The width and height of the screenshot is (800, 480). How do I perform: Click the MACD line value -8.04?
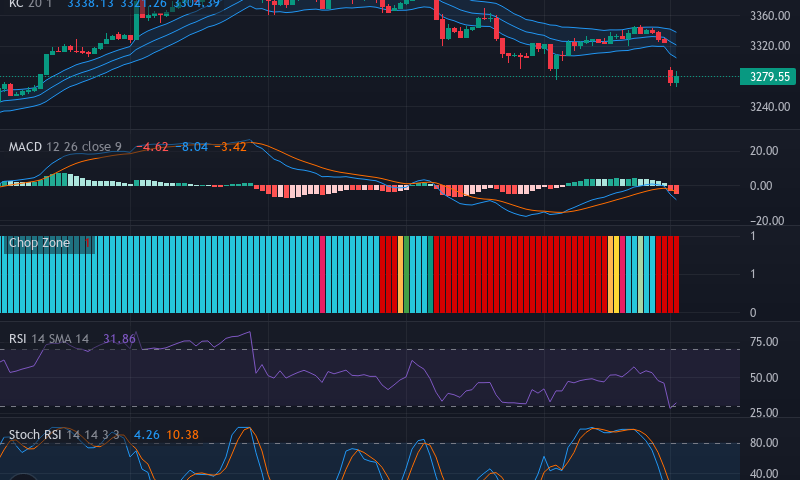coord(193,147)
